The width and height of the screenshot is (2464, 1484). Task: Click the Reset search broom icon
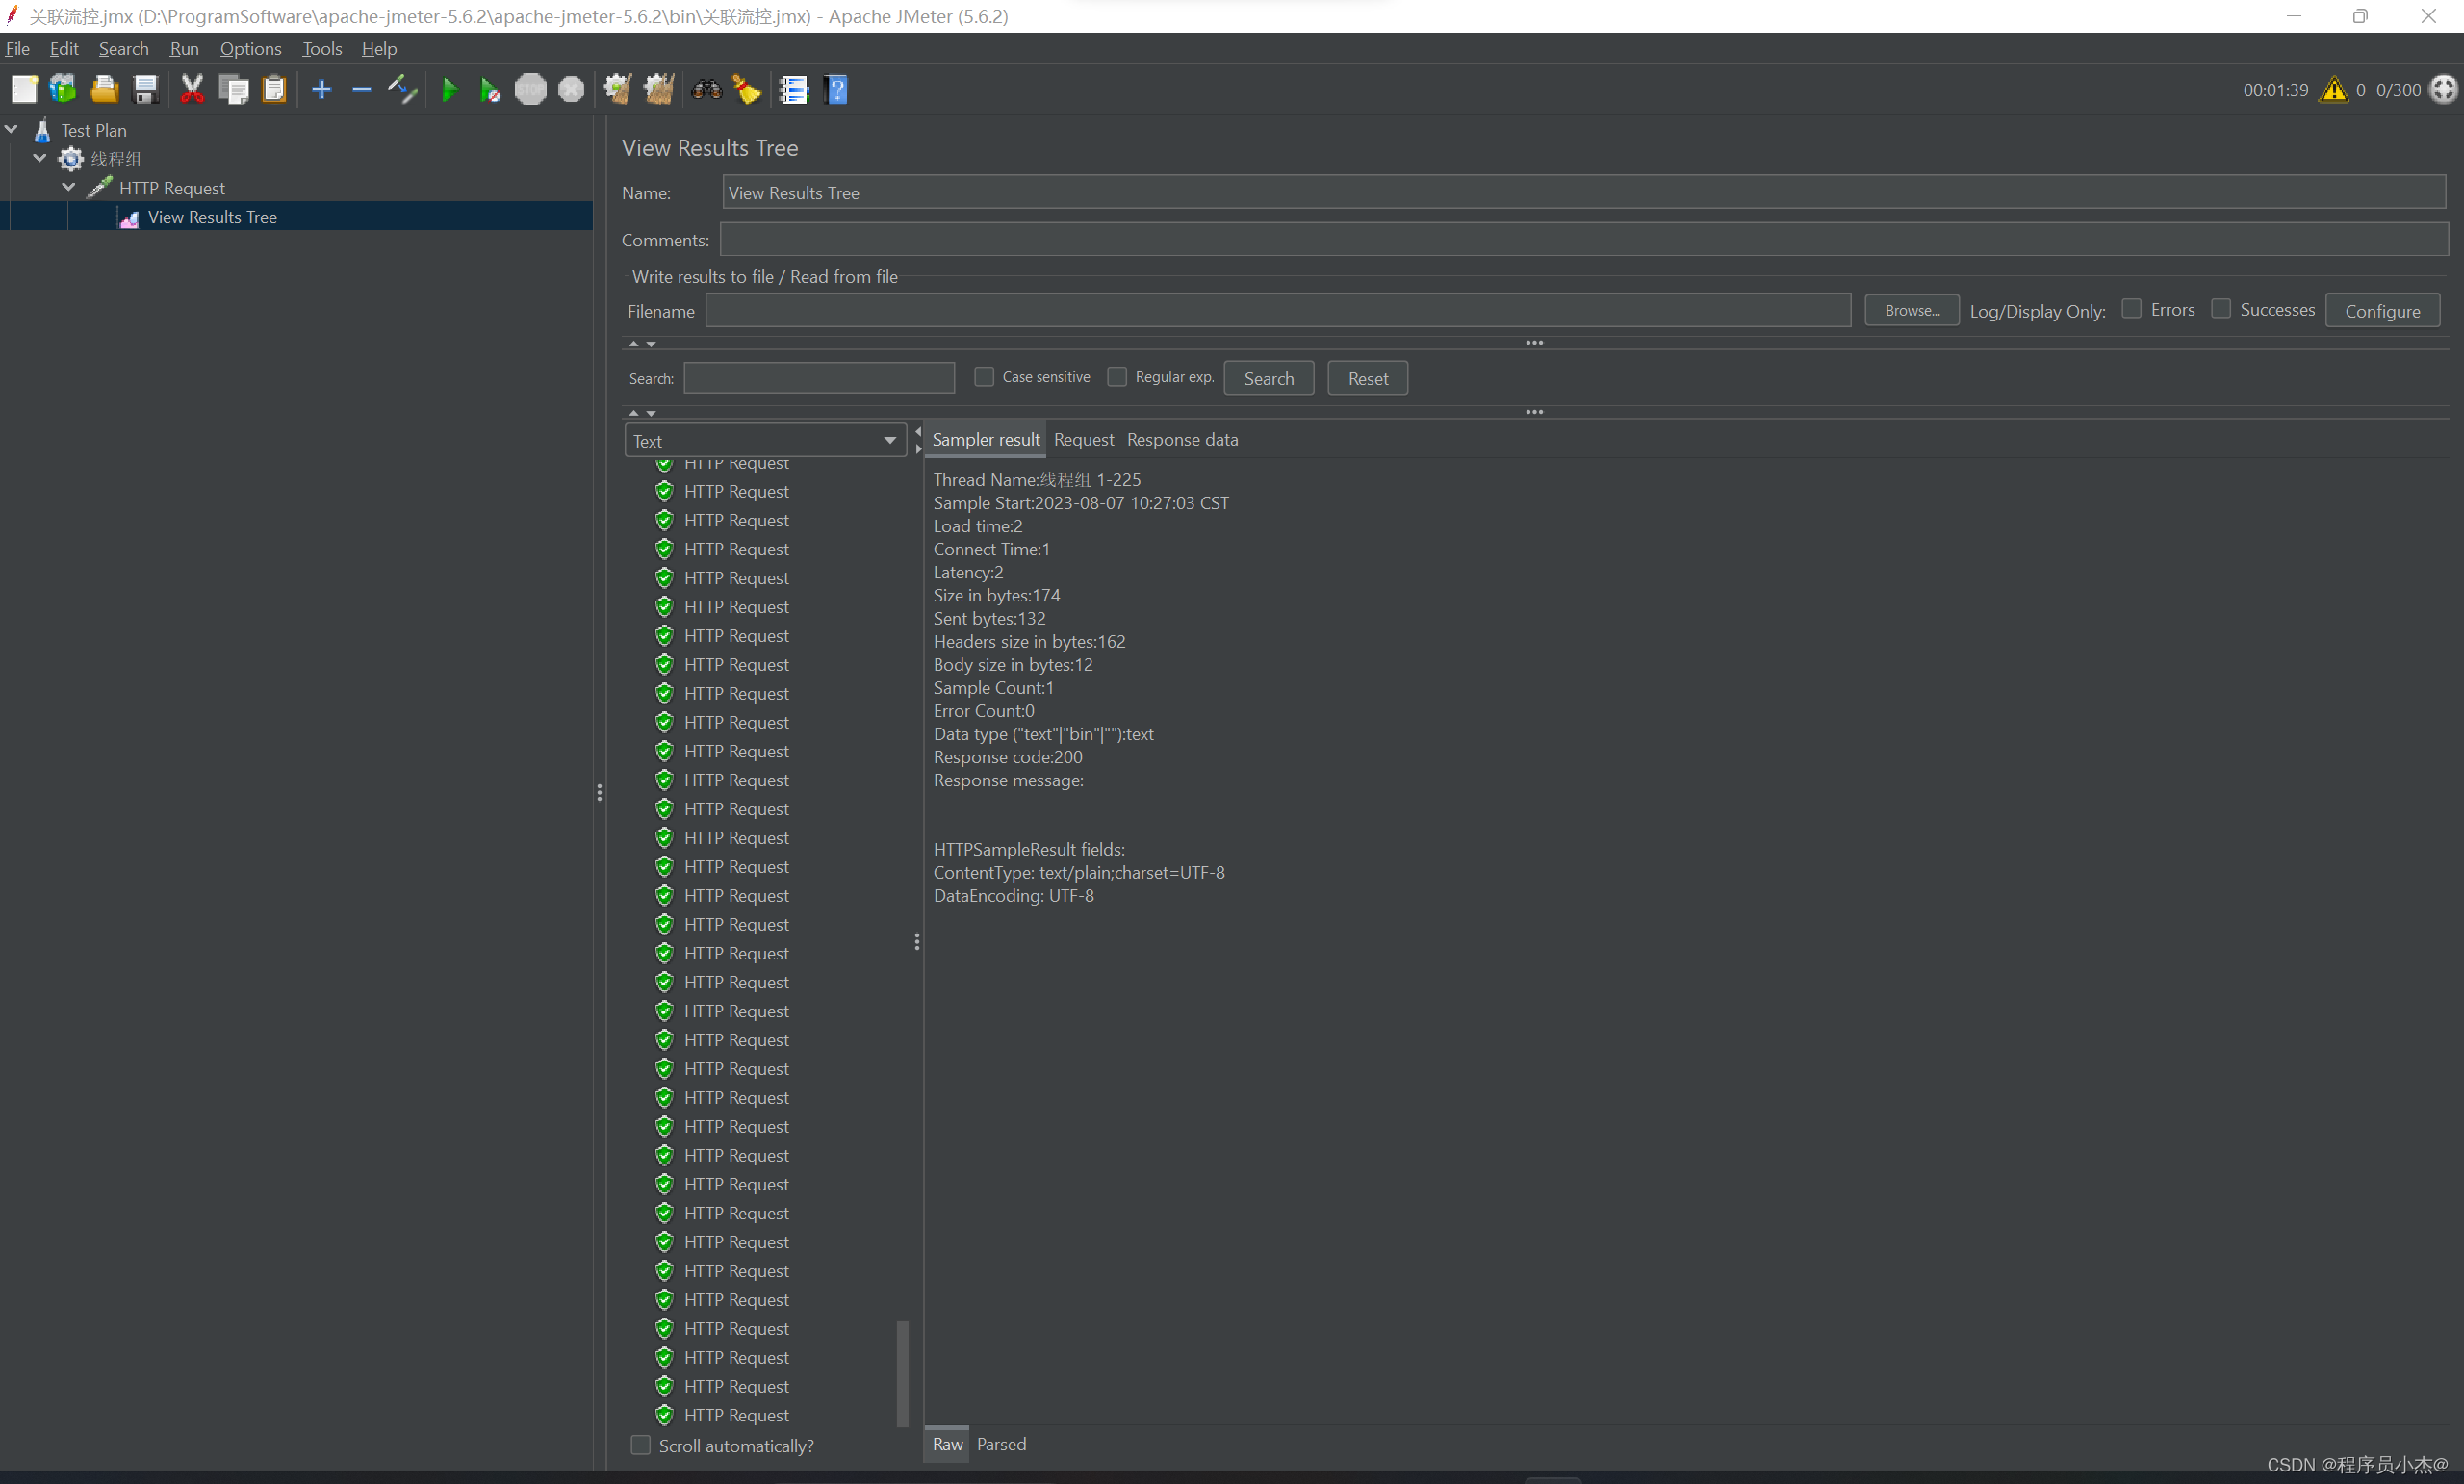[747, 90]
